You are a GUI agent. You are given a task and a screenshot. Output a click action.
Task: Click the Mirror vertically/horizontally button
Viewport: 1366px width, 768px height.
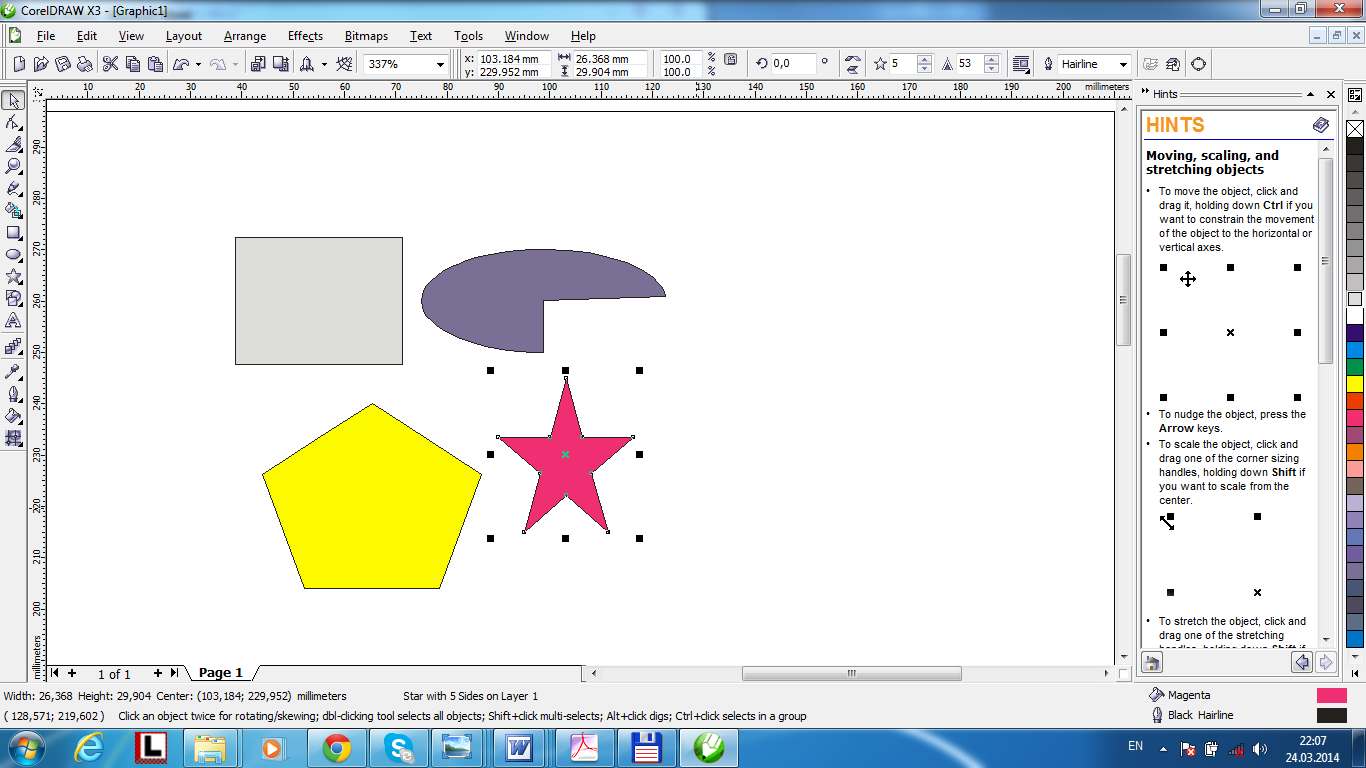pos(852,64)
